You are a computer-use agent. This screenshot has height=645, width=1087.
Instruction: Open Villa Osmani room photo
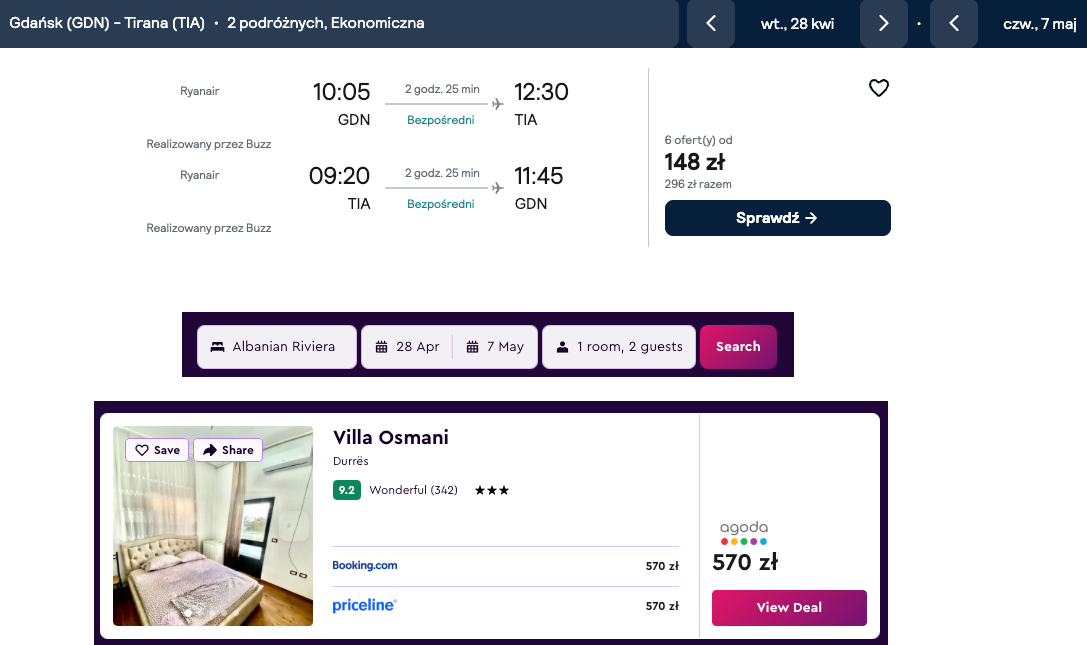[x=213, y=540]
